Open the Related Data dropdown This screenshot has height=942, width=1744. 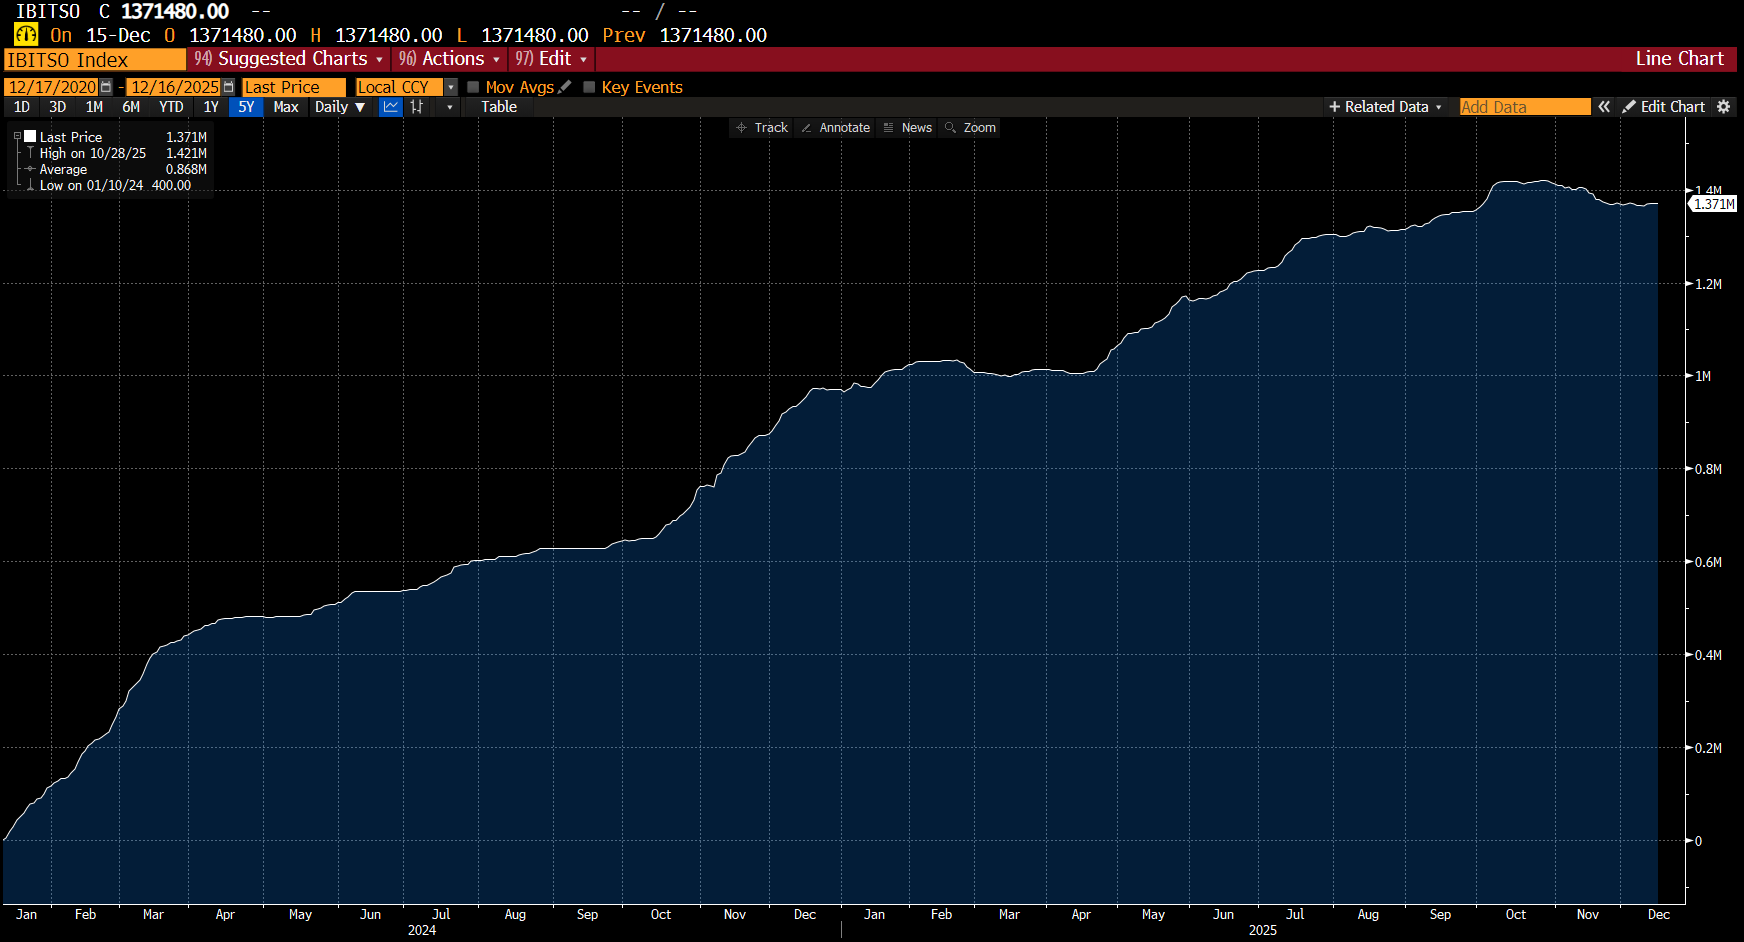[x=1385, y=107]
